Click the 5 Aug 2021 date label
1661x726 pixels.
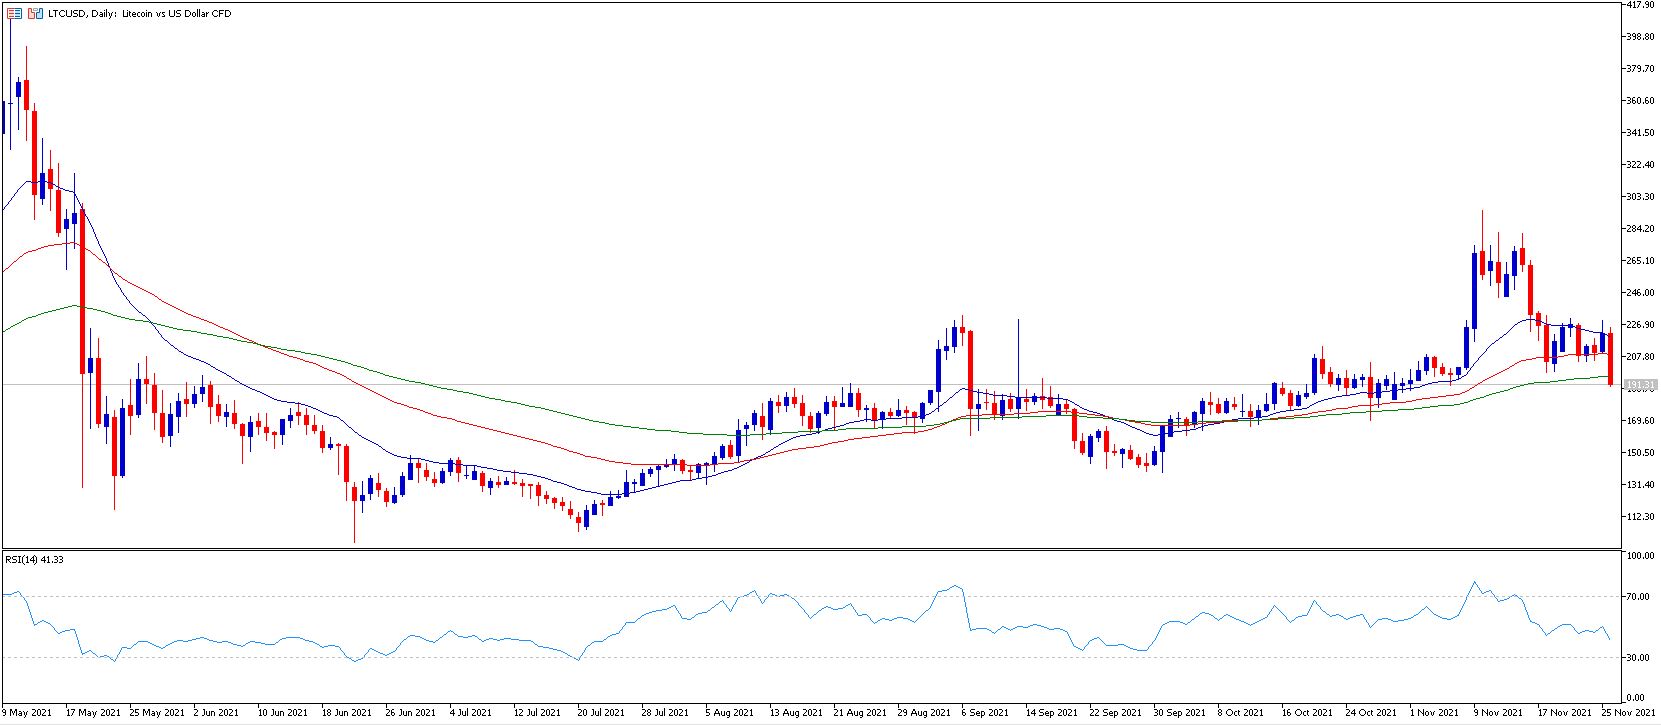729,713
